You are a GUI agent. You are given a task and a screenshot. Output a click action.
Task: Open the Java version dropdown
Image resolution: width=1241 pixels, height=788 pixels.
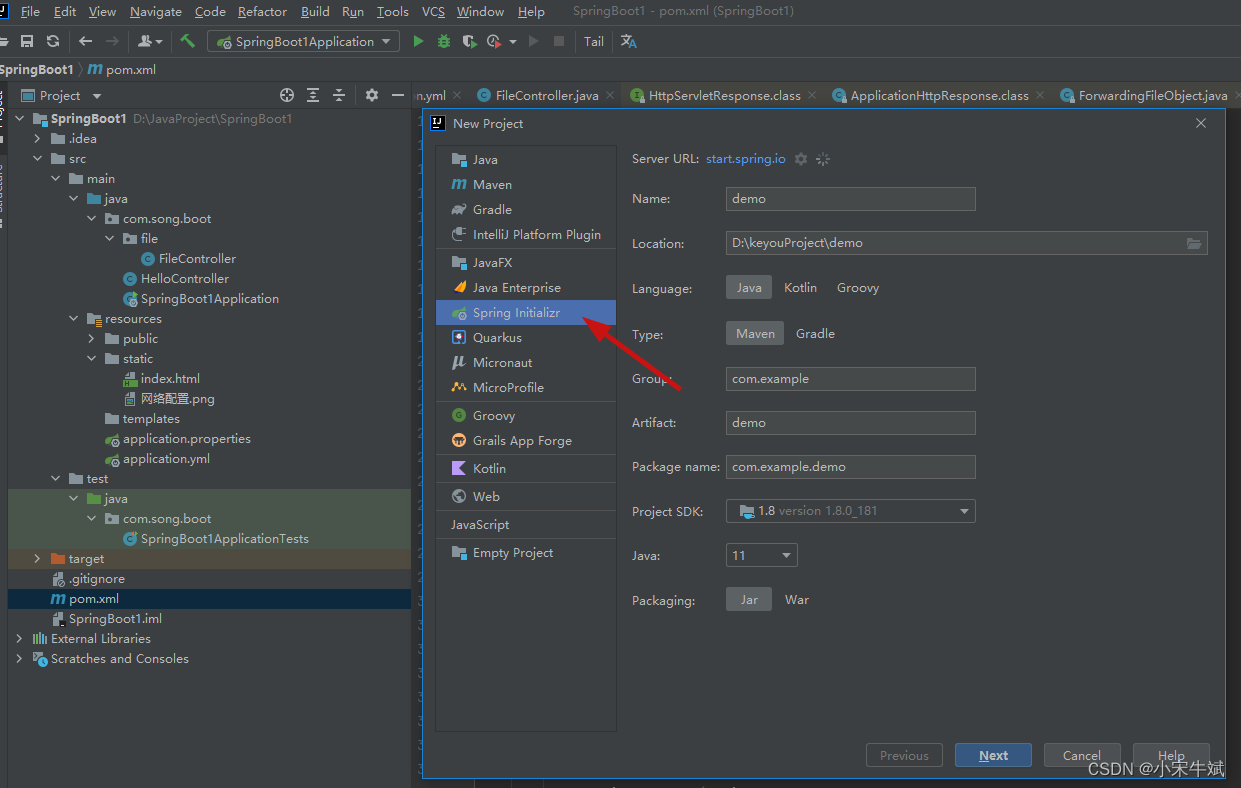(x=762, y=555)
